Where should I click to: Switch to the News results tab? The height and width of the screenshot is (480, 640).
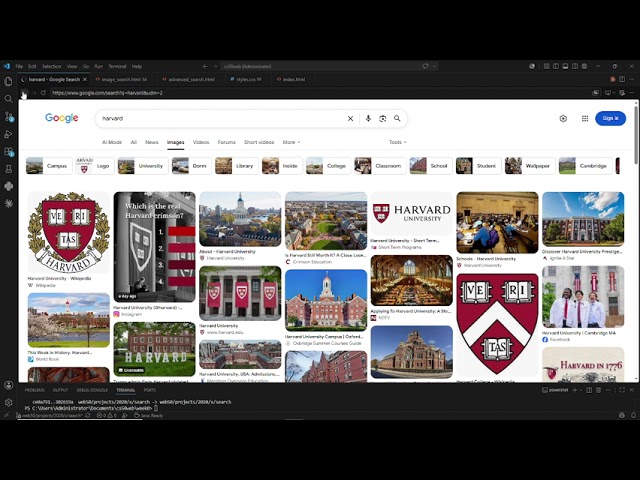pyautogui.click(x=151, y=142)
